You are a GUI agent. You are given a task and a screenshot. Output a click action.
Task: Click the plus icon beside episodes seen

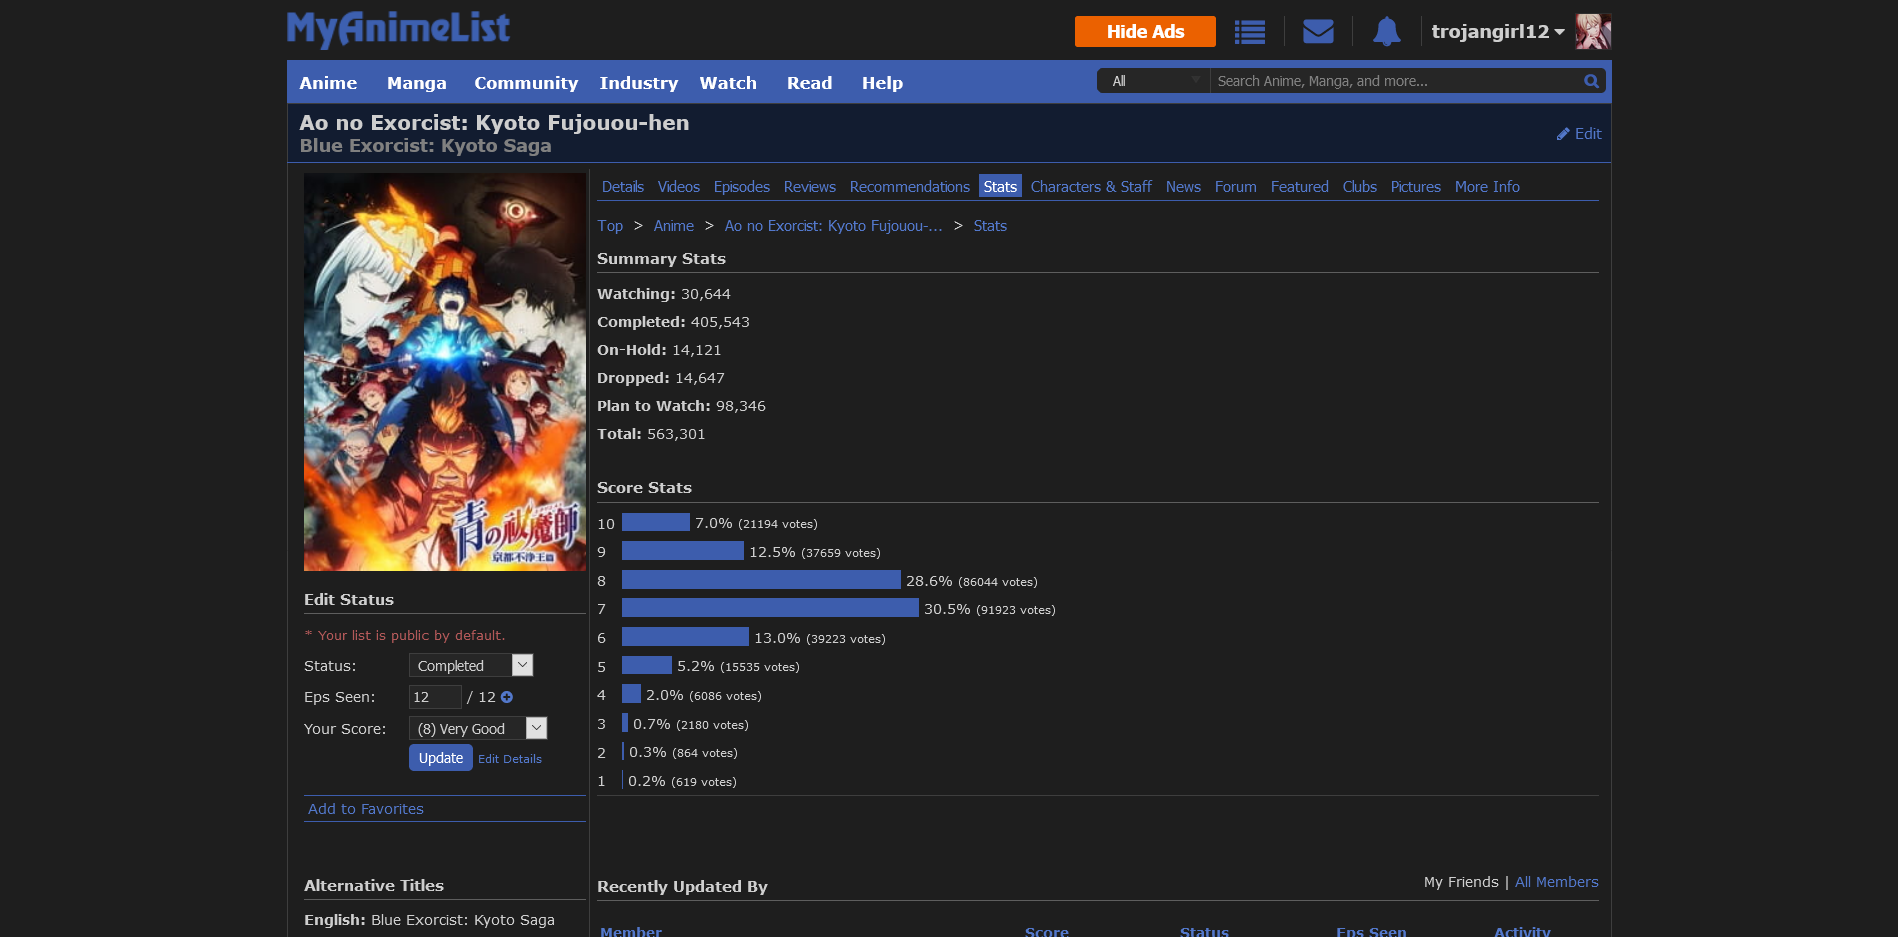pos(507,697)
